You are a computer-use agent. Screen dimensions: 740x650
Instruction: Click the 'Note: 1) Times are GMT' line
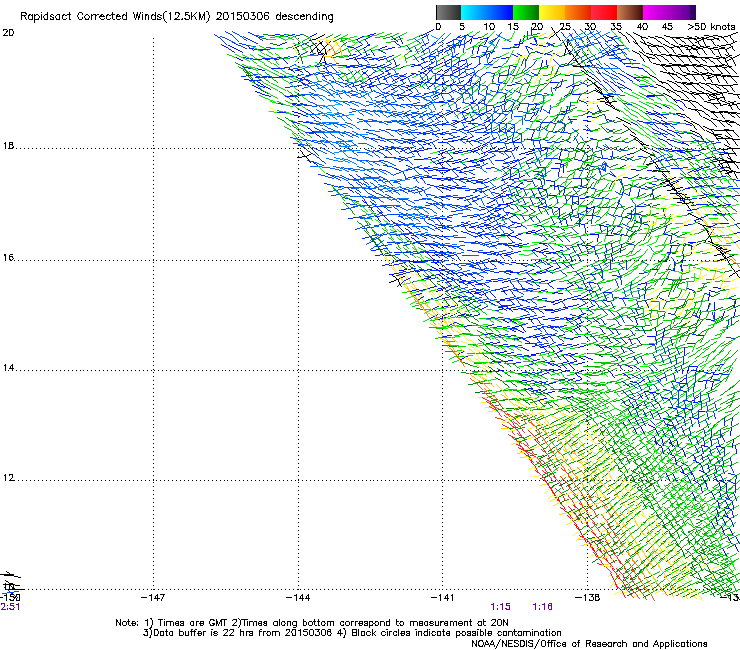pos(312,623)
